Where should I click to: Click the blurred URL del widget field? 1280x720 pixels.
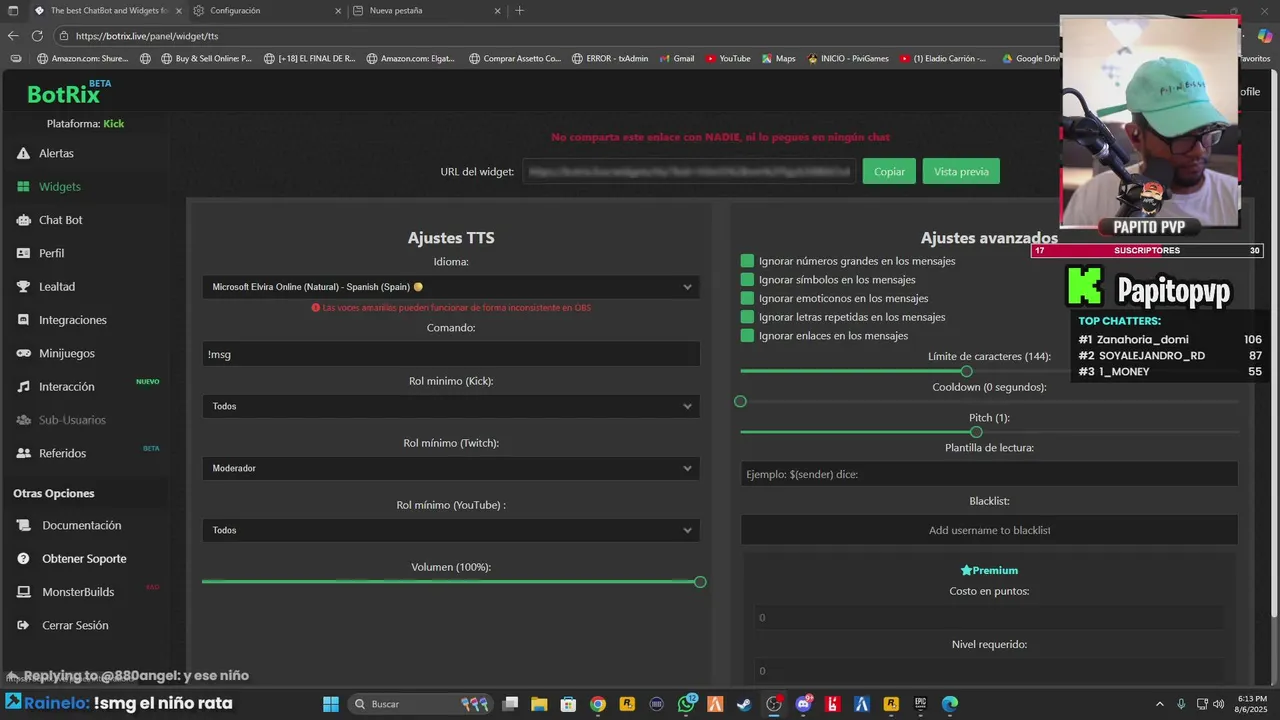(689, 172)
